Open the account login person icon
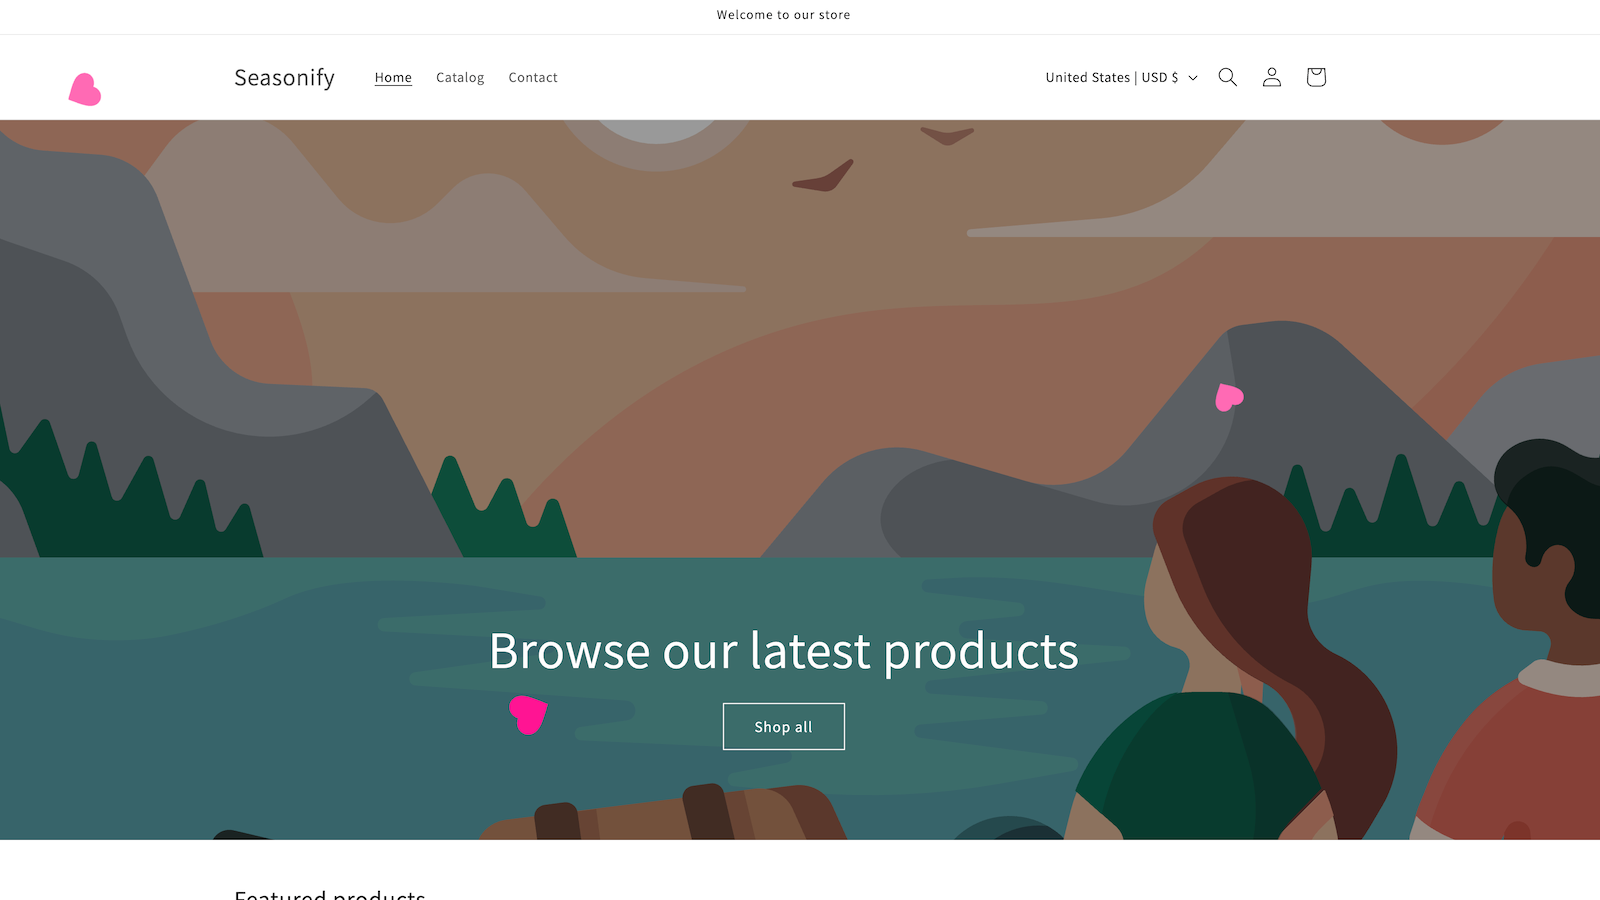 (1271, 77)
